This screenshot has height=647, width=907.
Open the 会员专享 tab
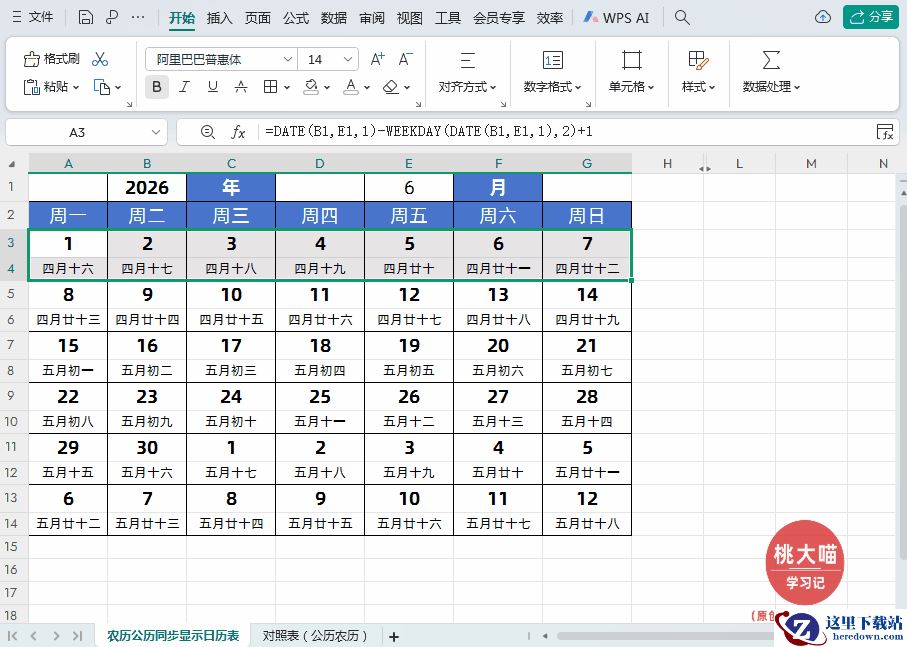pyautogui.click(x=499, y=18)
